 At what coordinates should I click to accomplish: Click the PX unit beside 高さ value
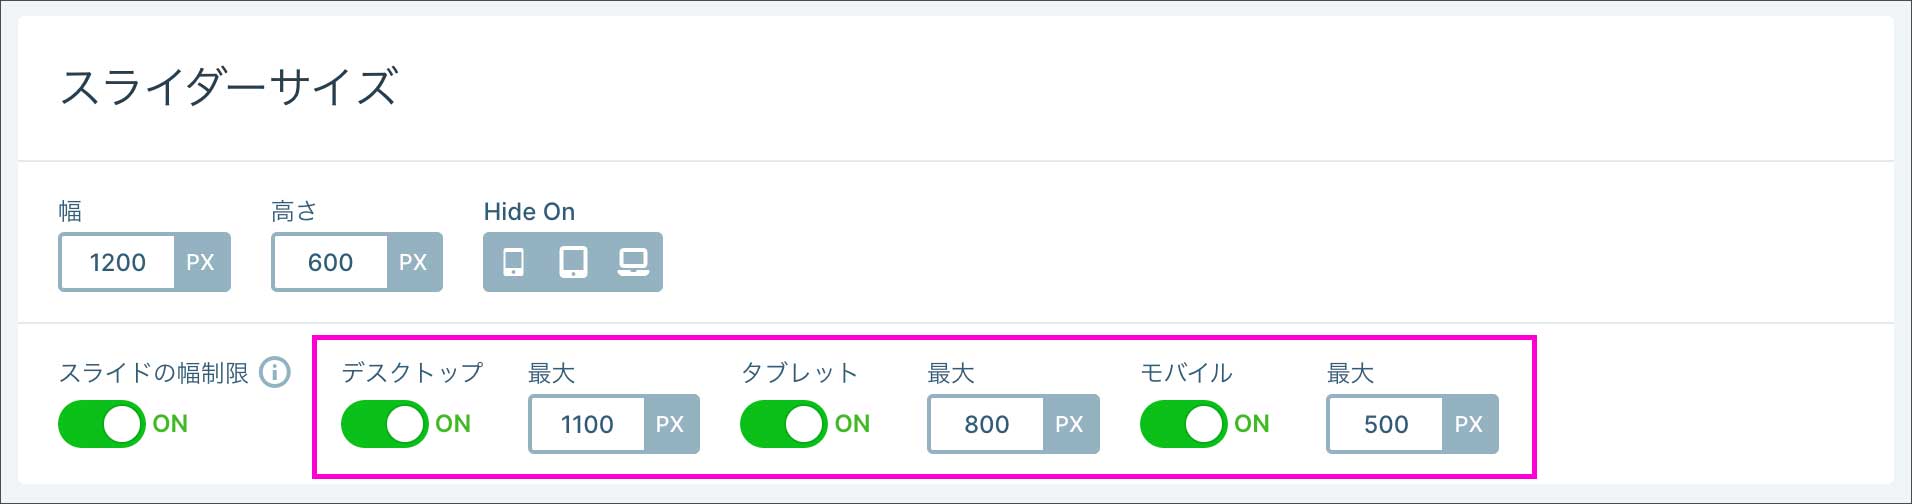pyautogui.click(x=413, y=262)
